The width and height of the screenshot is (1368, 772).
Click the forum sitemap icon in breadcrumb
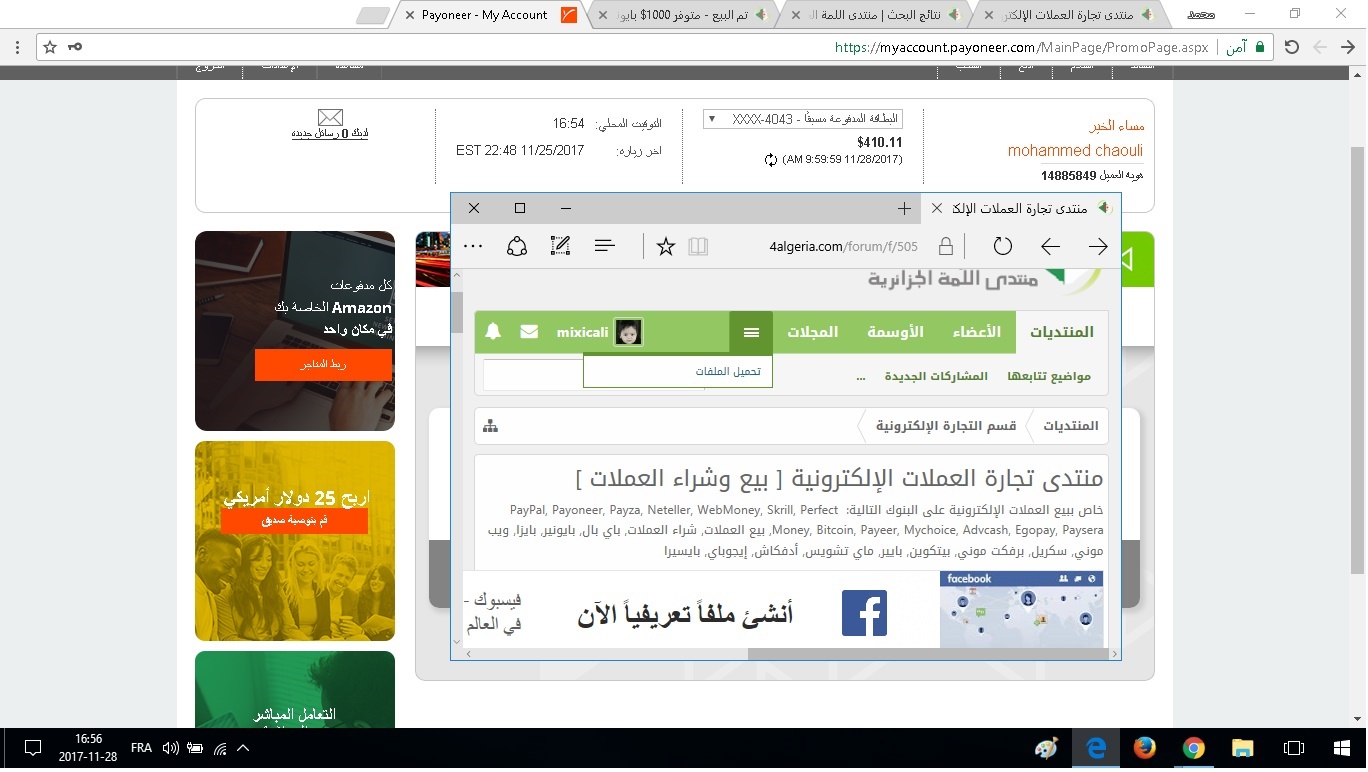490,426
